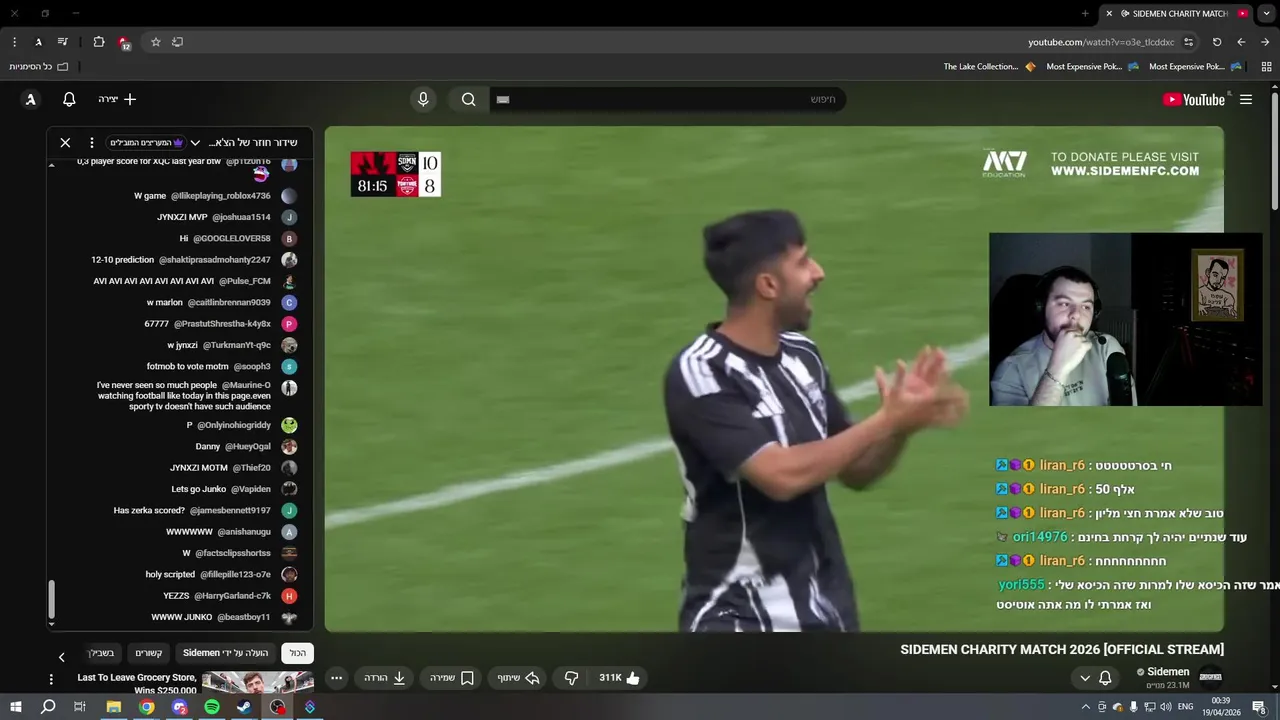Screen dimensions: 1280x720
Task: Expand subscription options chevron next to bell
Action: 1085,678
